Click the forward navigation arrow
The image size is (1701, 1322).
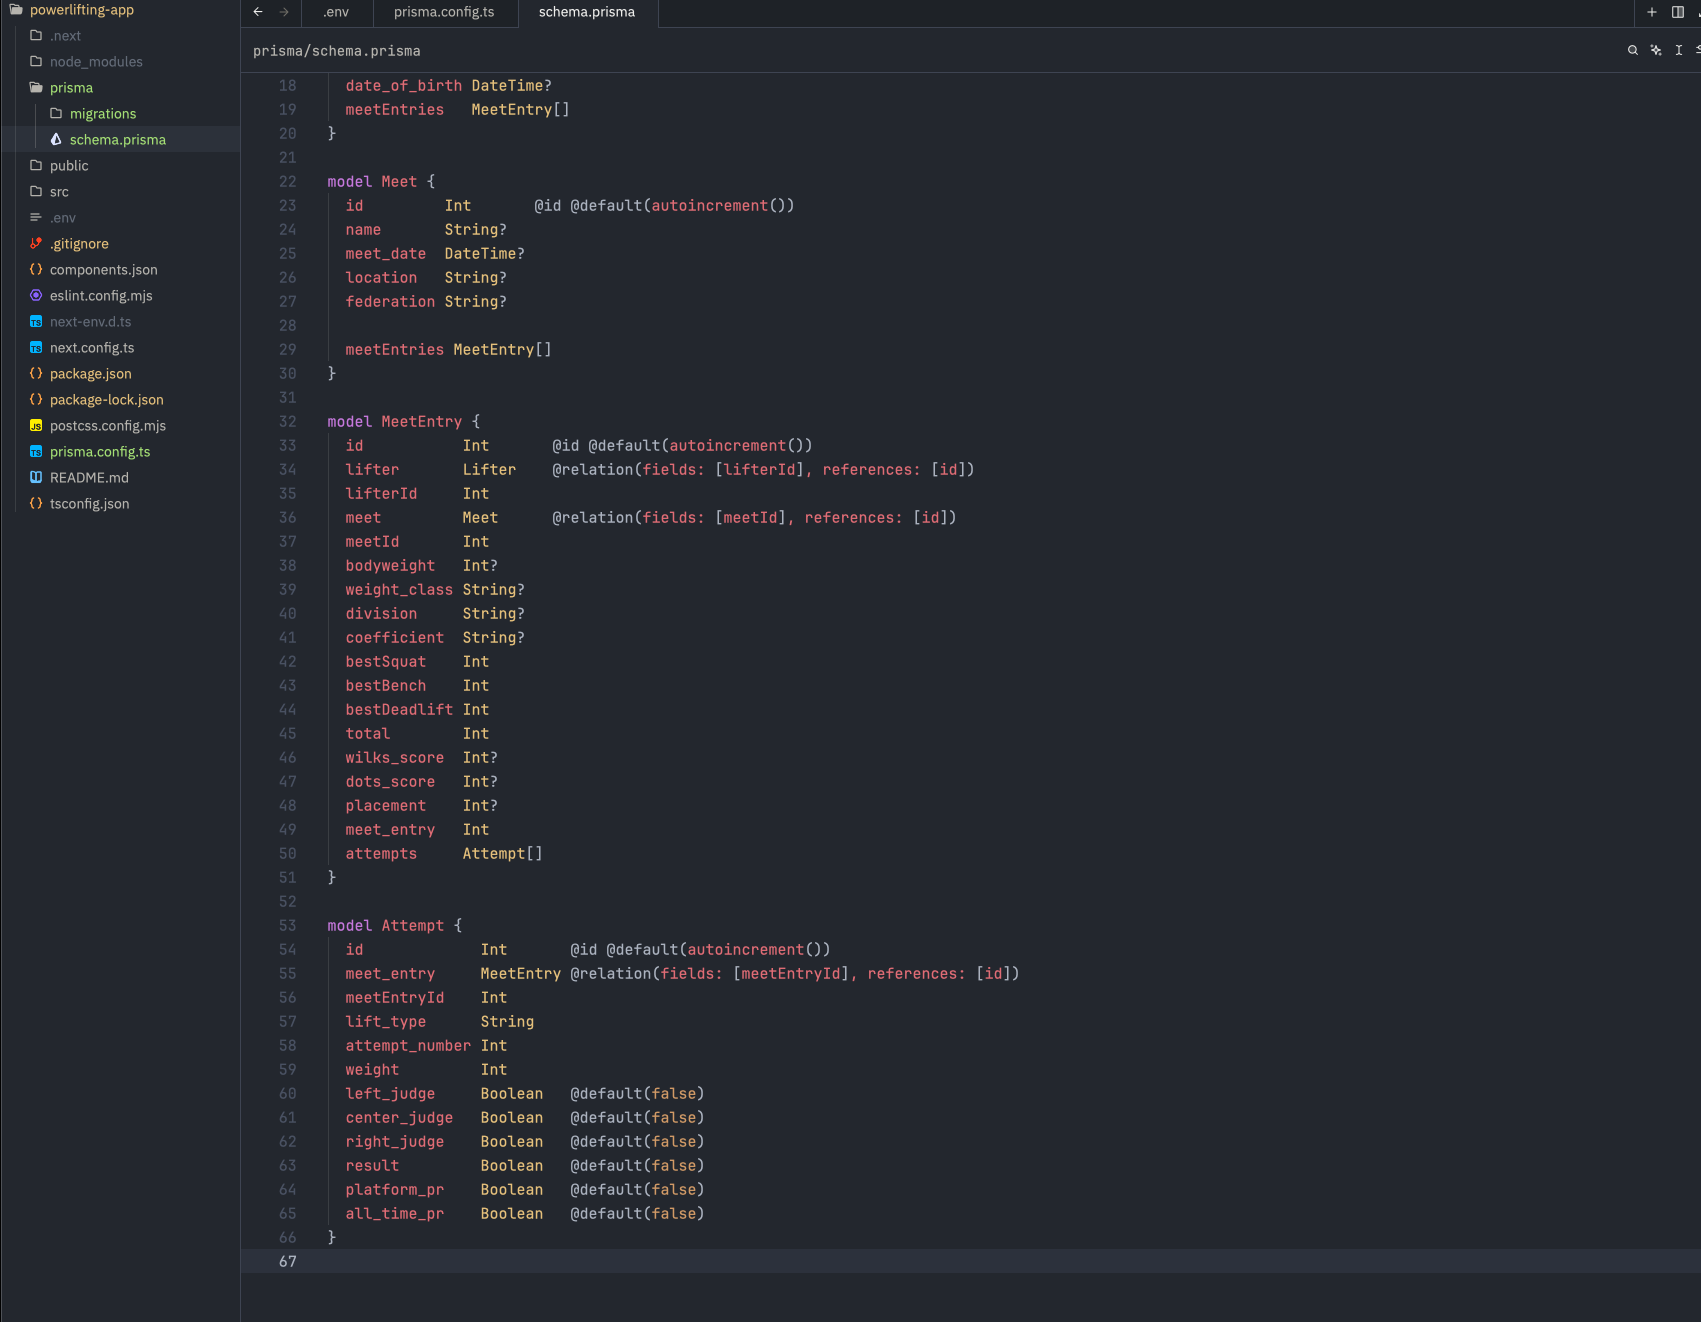[283, 12]
